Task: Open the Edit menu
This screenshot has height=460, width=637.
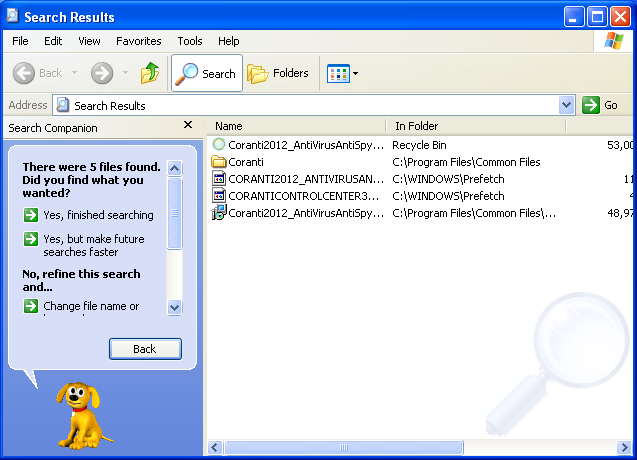Action: pos(53,41)
